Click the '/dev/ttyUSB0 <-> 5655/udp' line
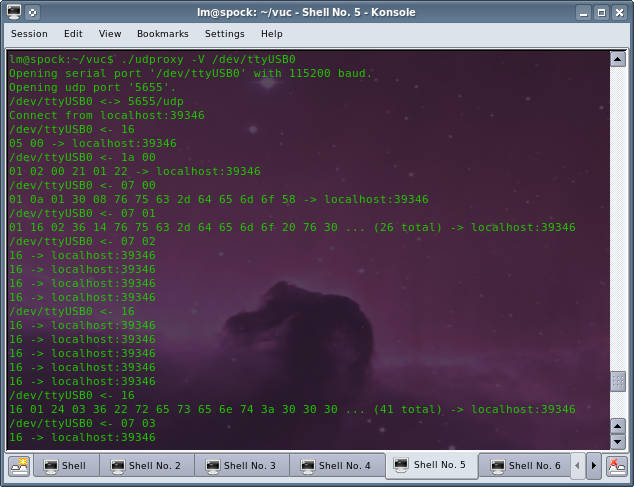 96,101
